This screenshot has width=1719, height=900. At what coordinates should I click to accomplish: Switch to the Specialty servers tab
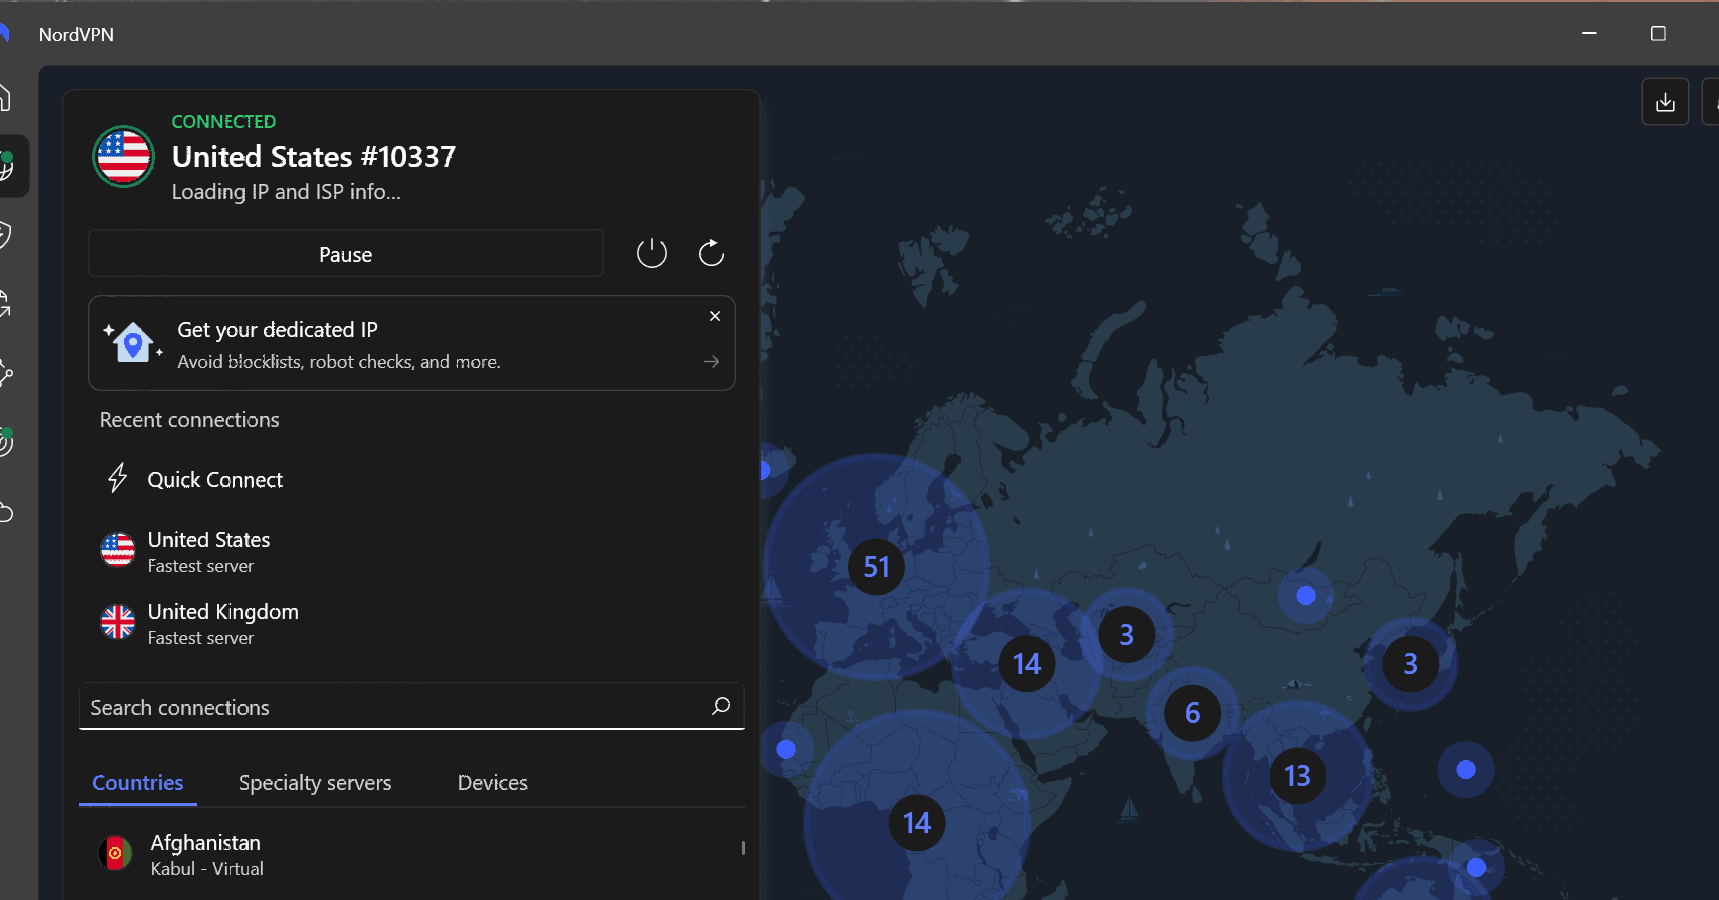point(314,783)
